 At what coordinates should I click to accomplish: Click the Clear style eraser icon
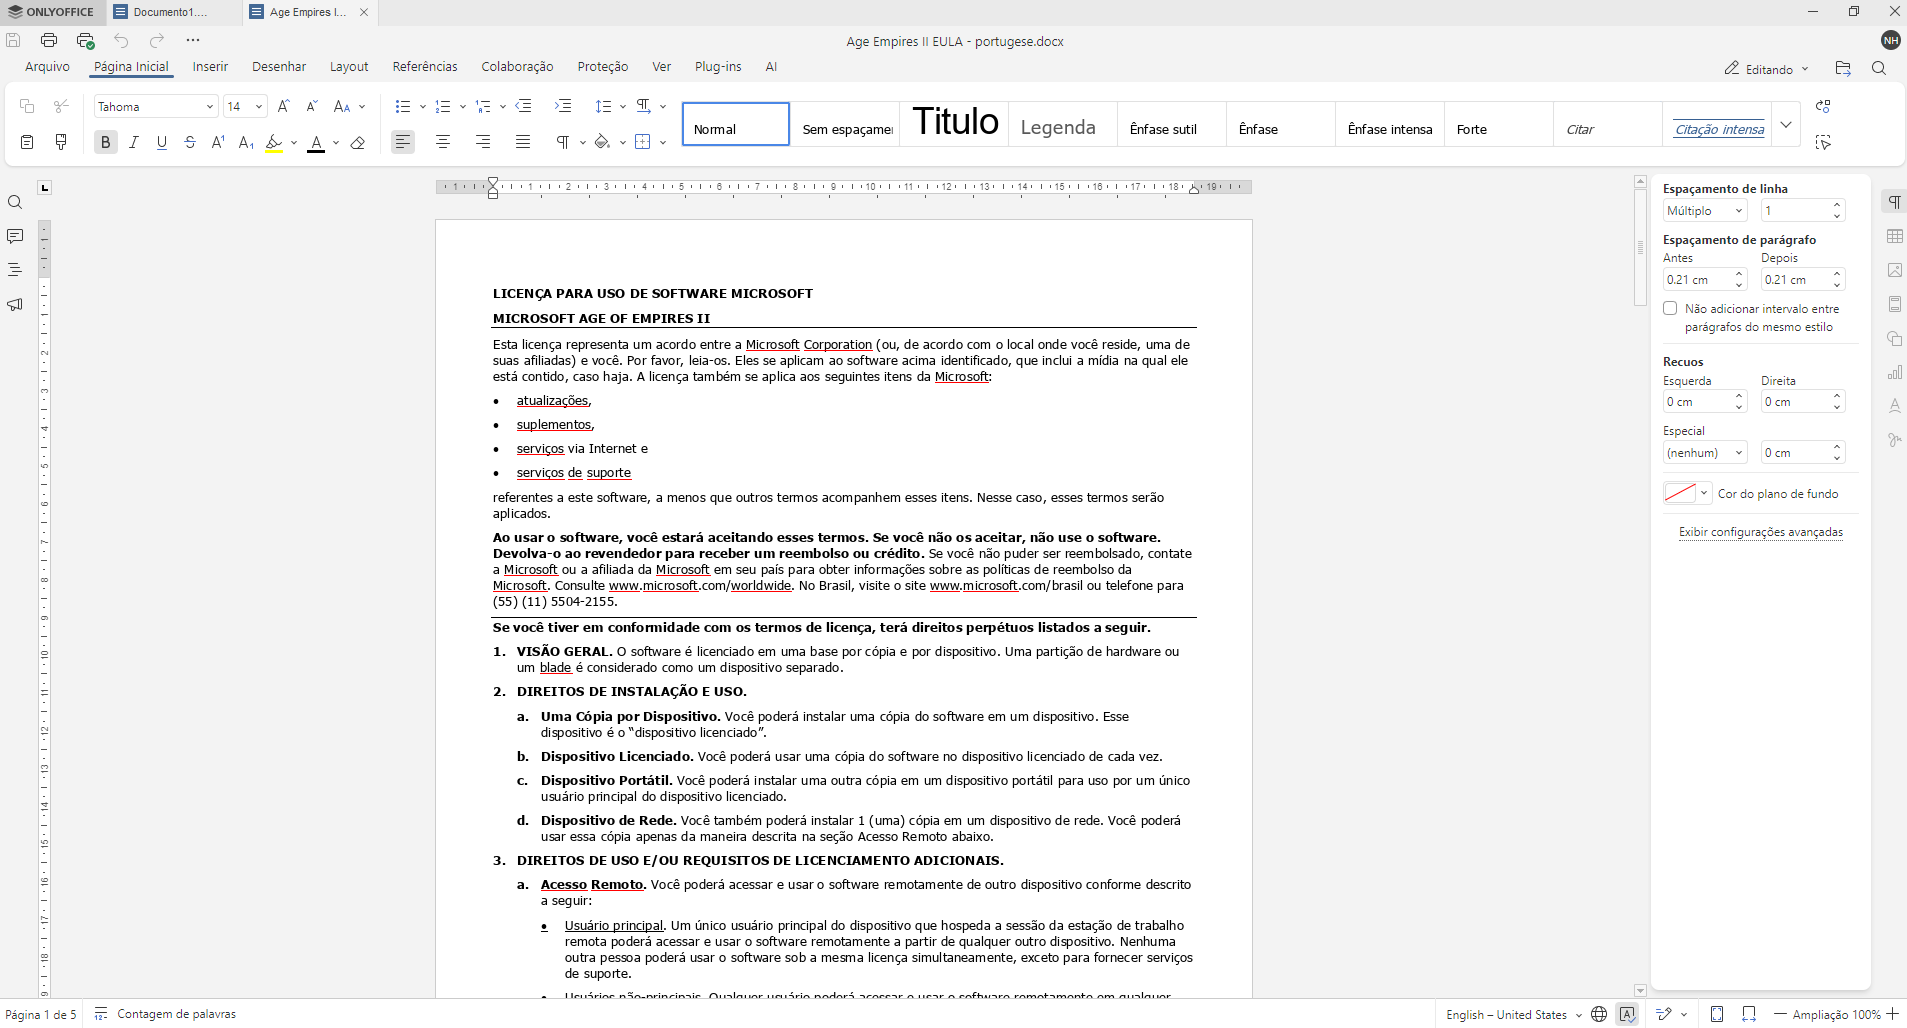(358, 142)
